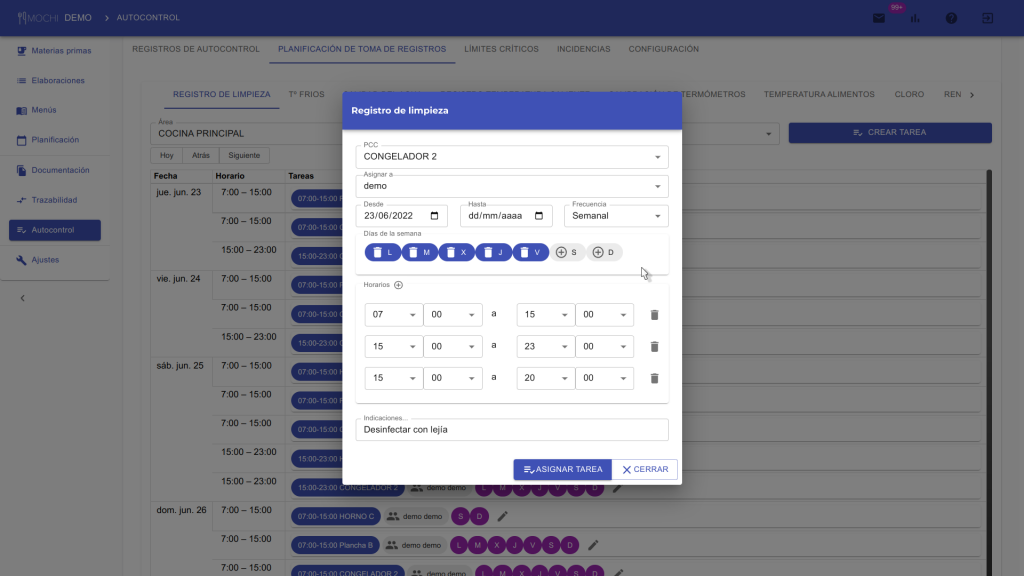
Task: Open the end-hour dropdown showing 23
Action: (x=545, y=347)
